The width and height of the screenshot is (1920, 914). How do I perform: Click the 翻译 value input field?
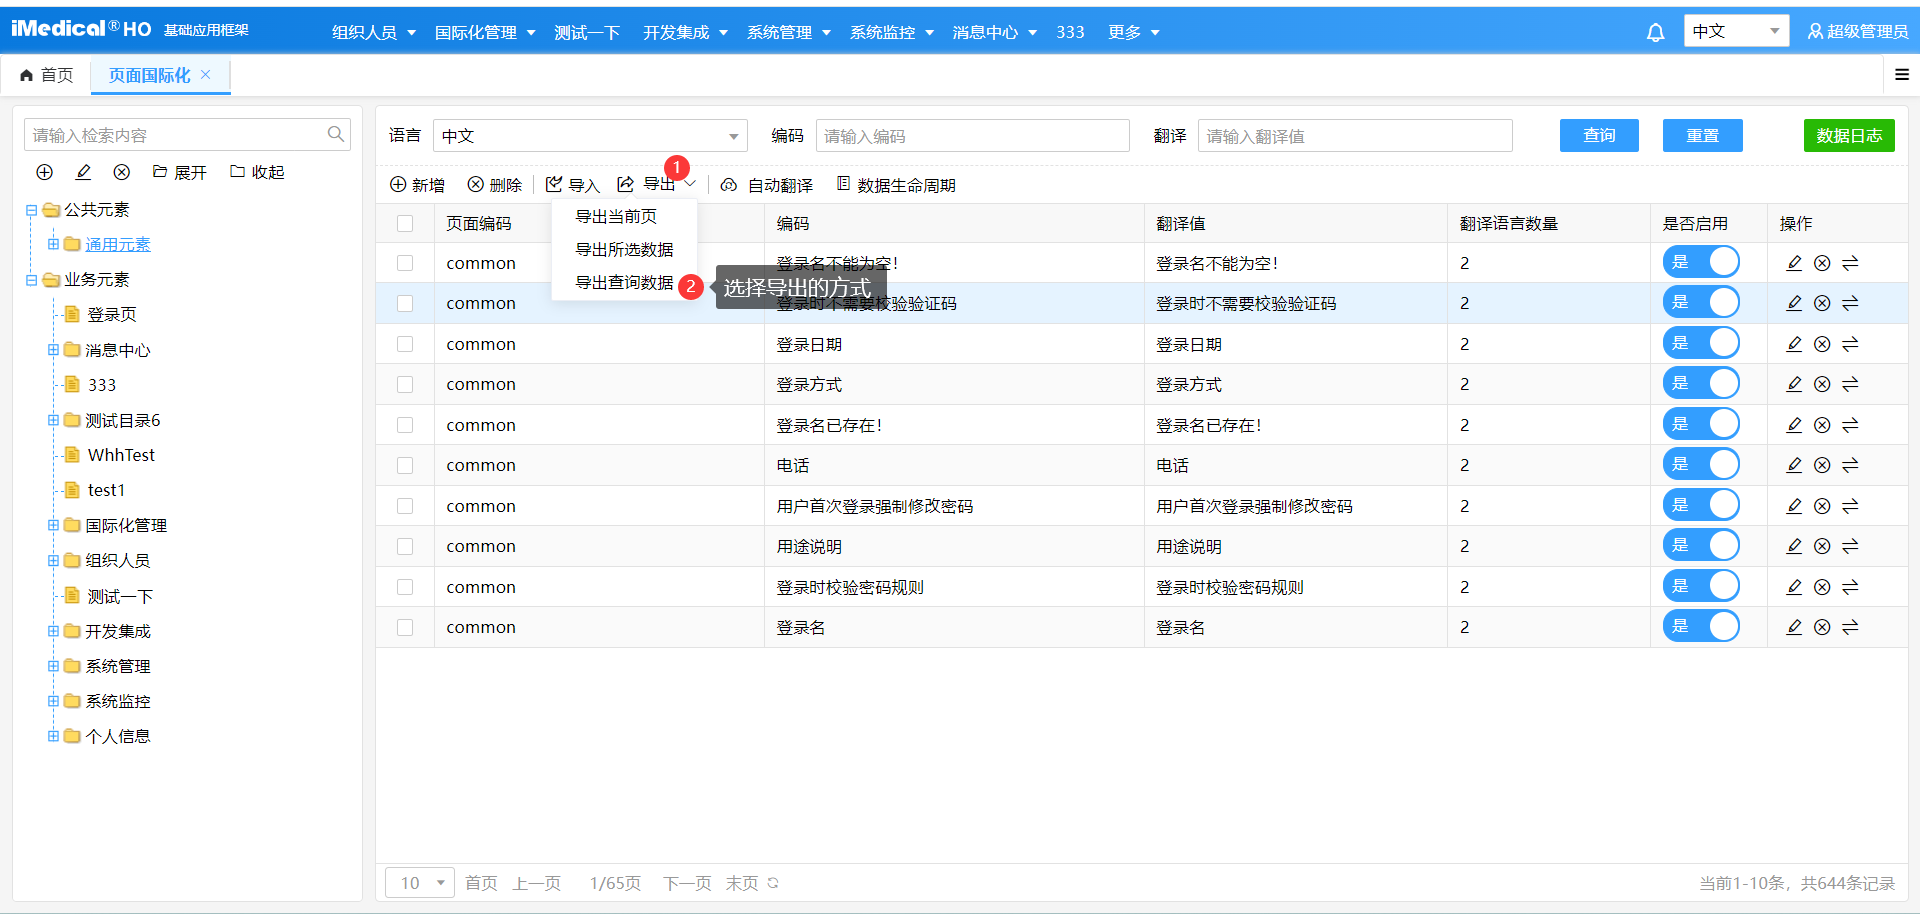[x=1355, y=136]
